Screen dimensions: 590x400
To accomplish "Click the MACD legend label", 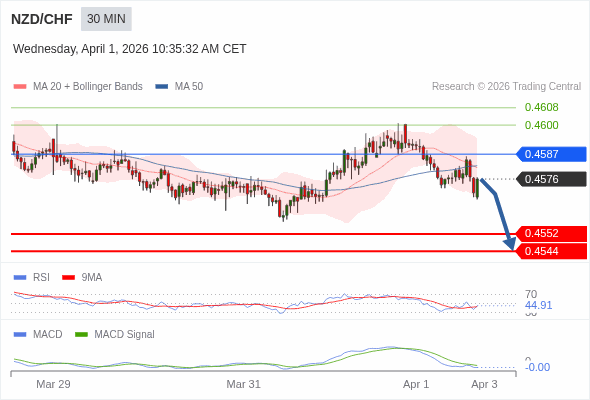I will point(48,335).
